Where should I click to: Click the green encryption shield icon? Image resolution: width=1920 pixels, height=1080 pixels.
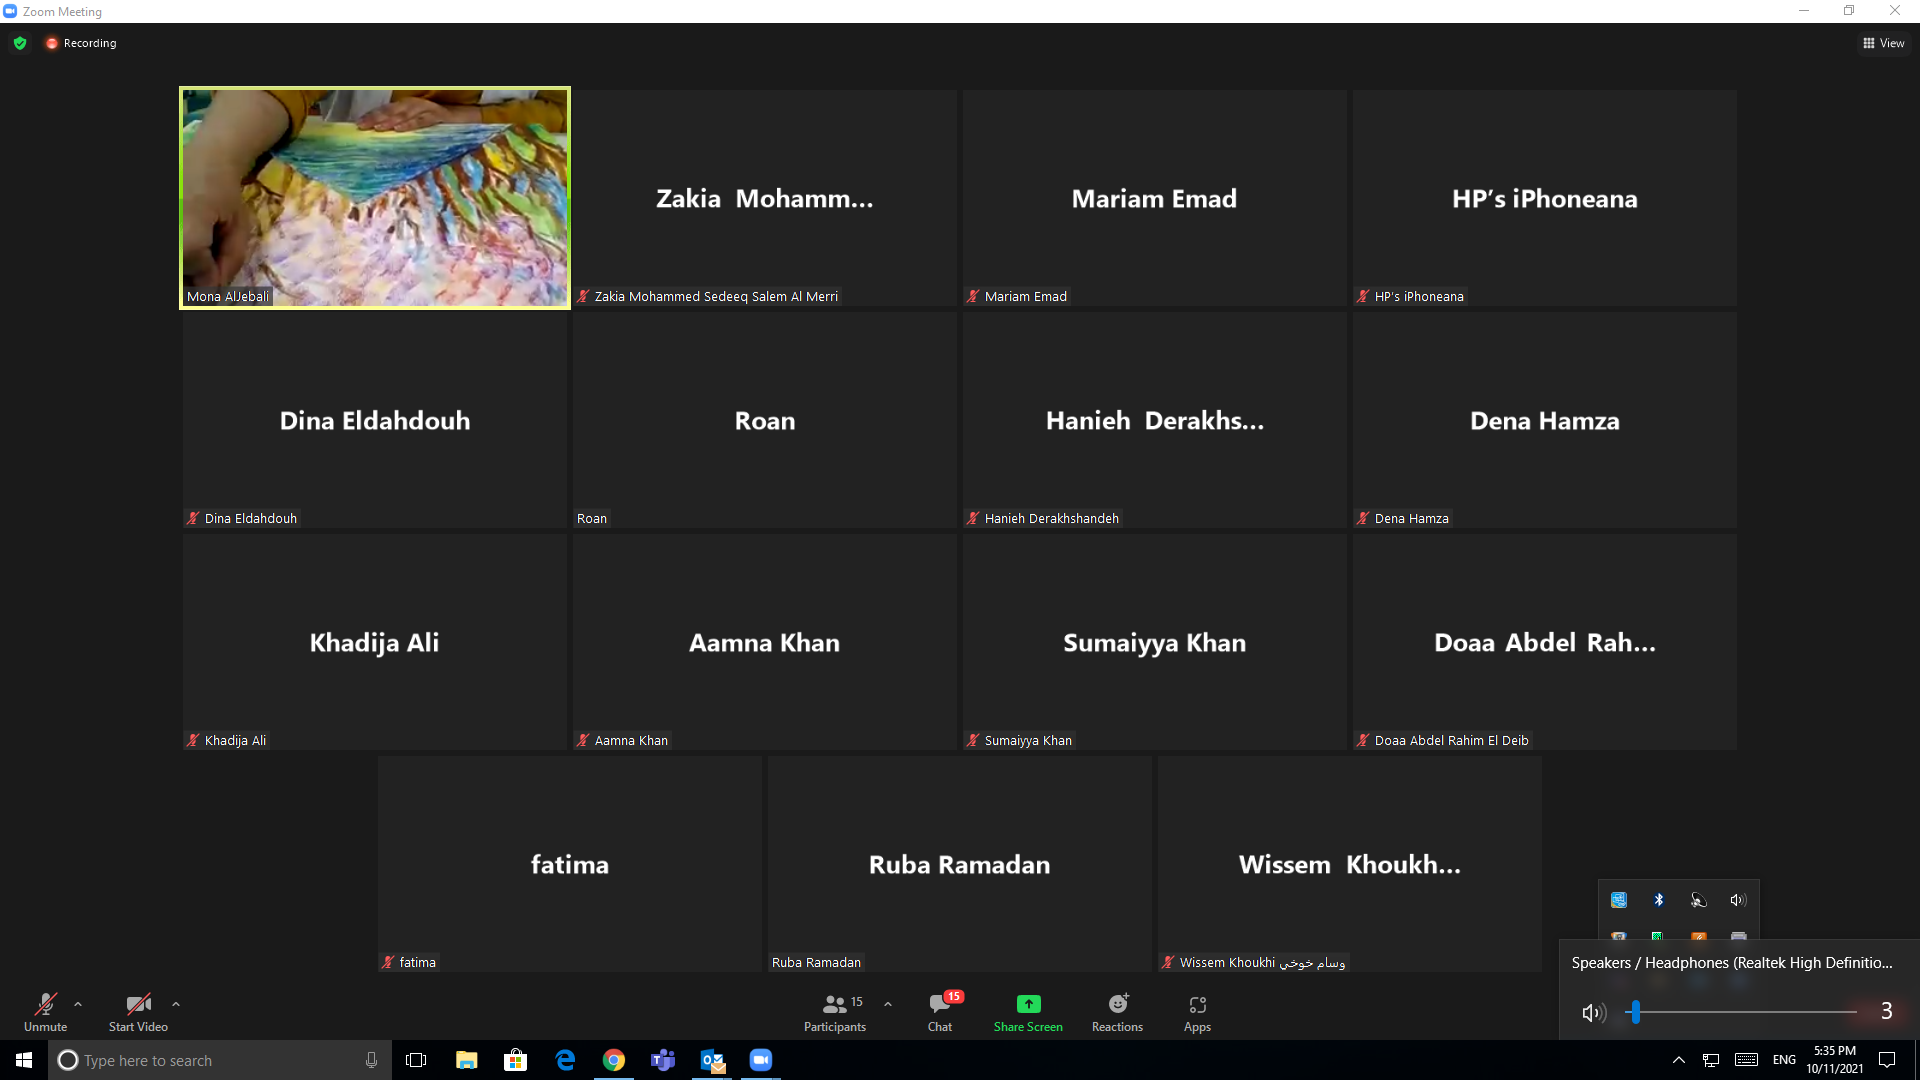click(20, 43)
